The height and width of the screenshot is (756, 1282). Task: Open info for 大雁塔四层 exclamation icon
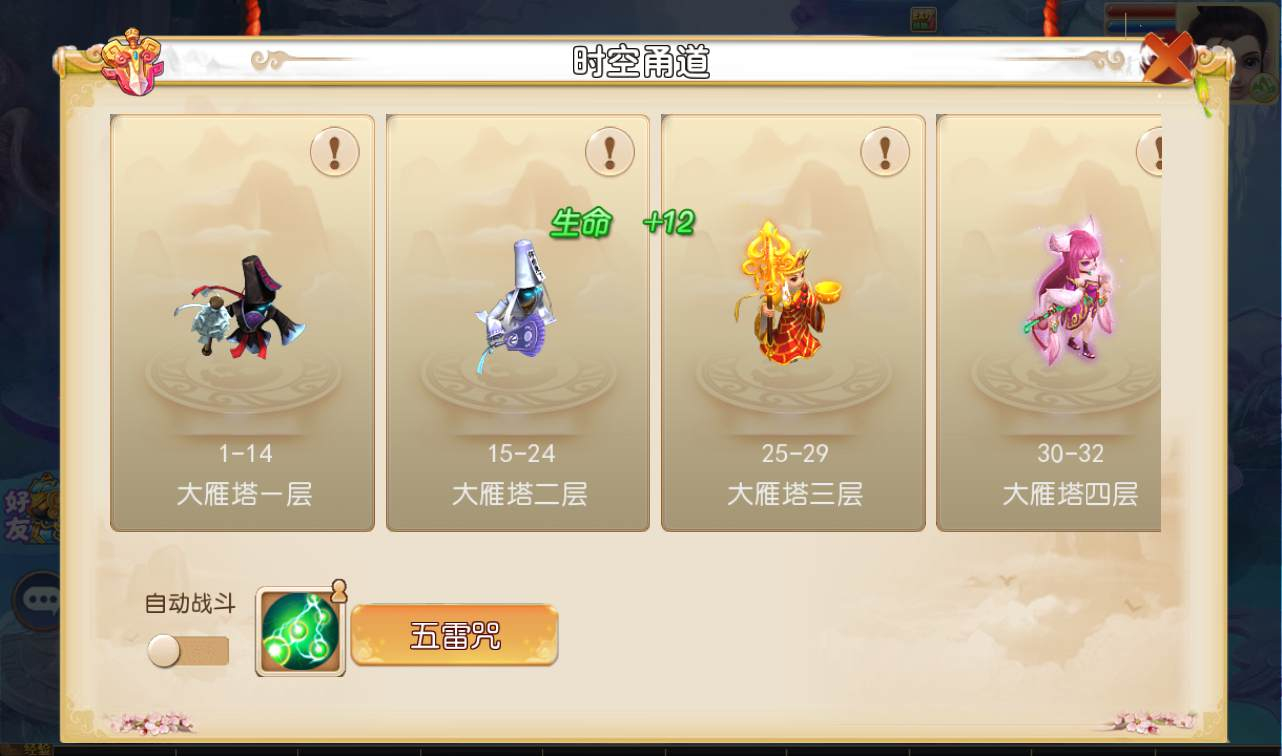point(1150,152)
